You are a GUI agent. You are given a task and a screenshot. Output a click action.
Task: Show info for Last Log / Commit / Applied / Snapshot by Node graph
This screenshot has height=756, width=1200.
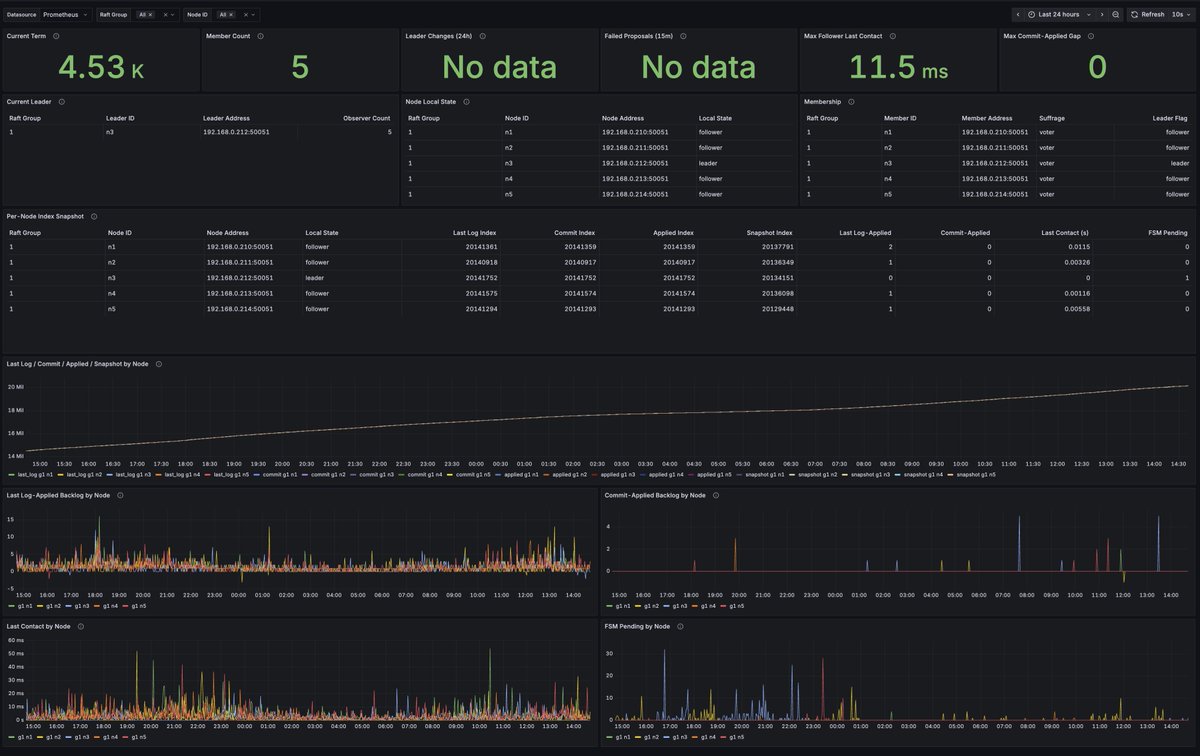click(158, 364)
